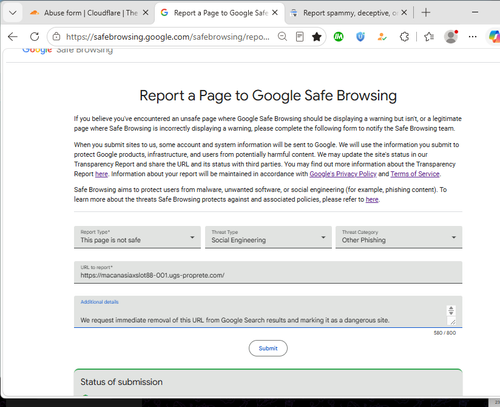Minimize the browser window
The image size is (500, 407).
pos(475,13)
